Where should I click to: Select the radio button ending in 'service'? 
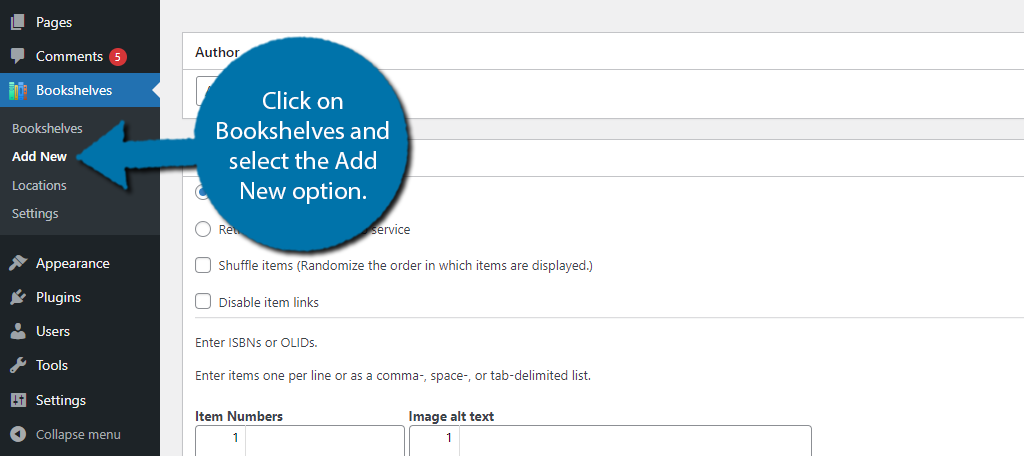[203, 229]
